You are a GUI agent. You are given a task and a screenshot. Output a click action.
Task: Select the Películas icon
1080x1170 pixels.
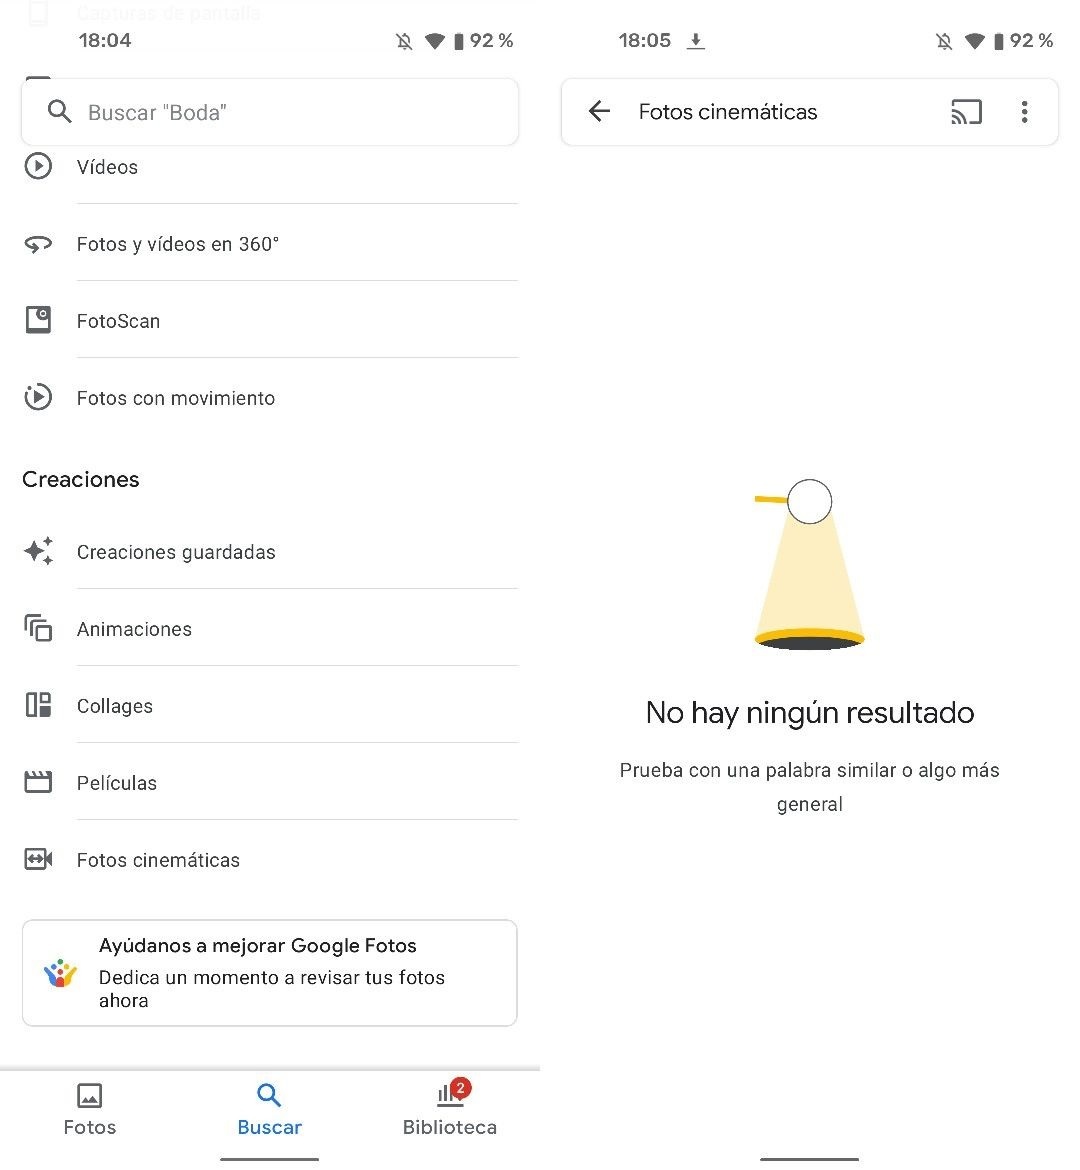click(x=38, y=782)
